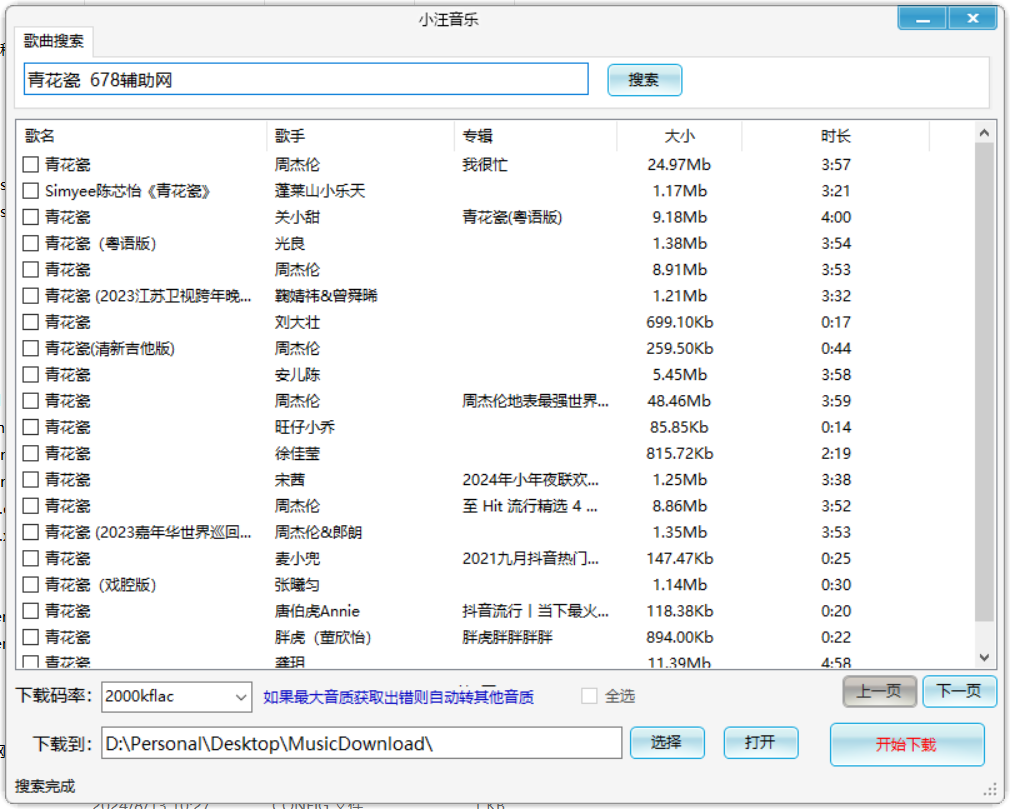Click the scrollbar down arrow
Image resolution: width=1010 pixels, height=809 pixels.
(x=984, y=658)
